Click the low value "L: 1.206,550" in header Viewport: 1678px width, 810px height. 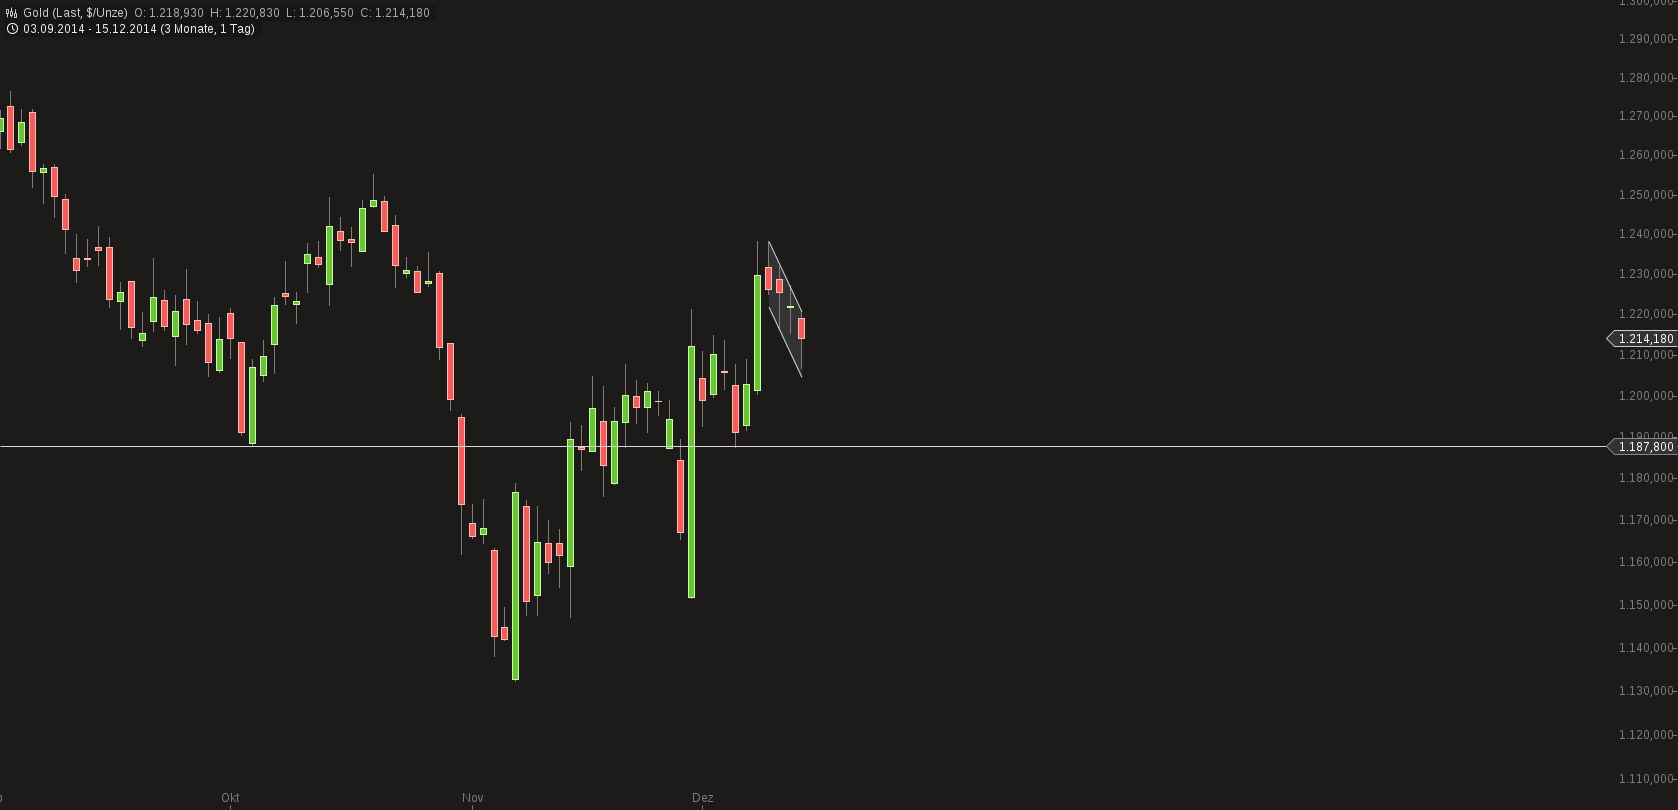pos(319,13)
